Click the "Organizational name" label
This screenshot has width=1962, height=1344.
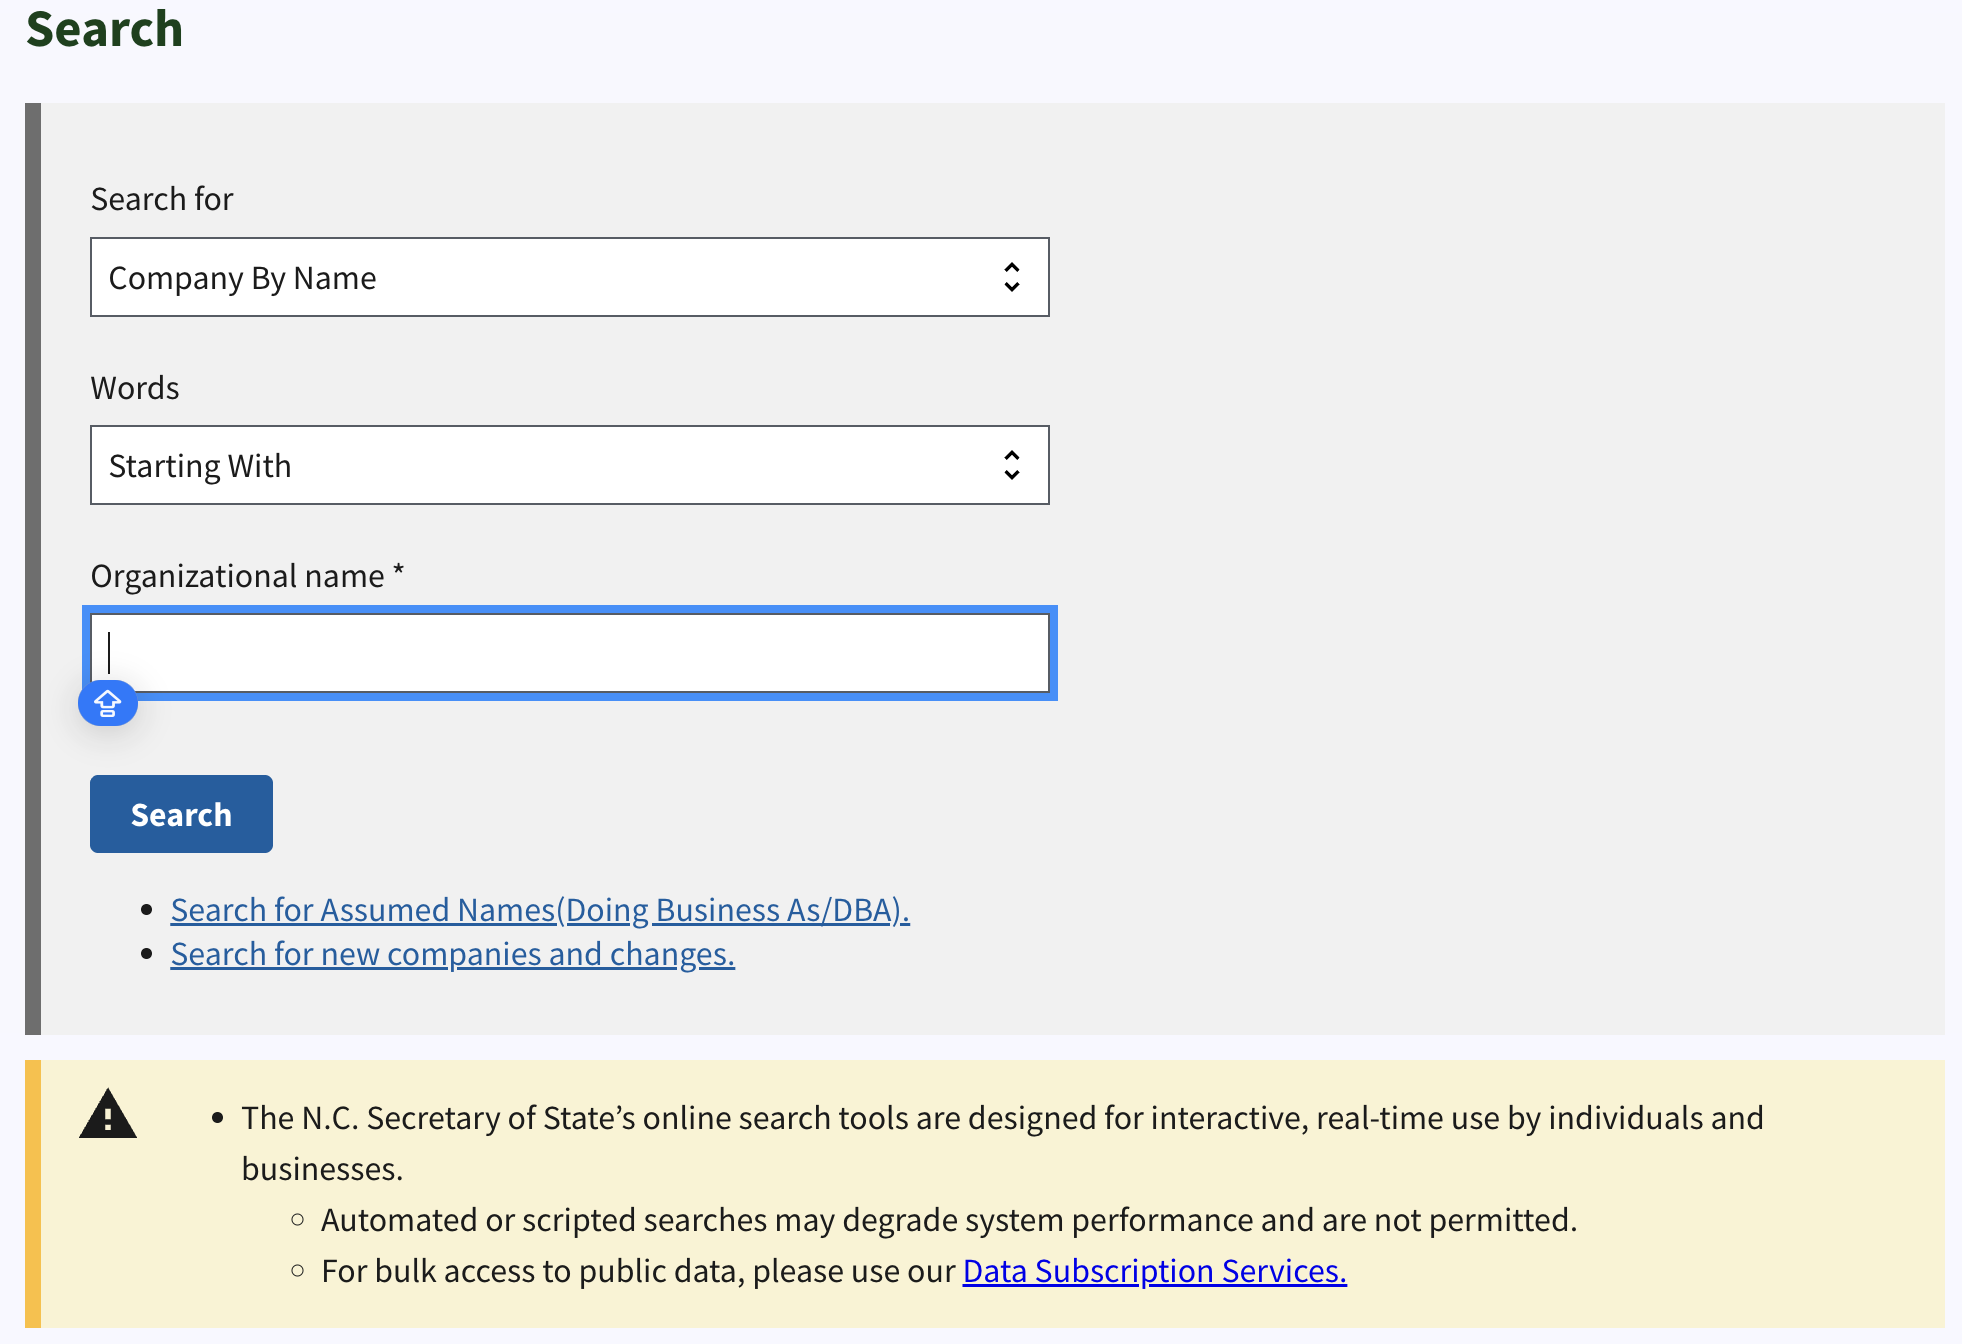238,576
